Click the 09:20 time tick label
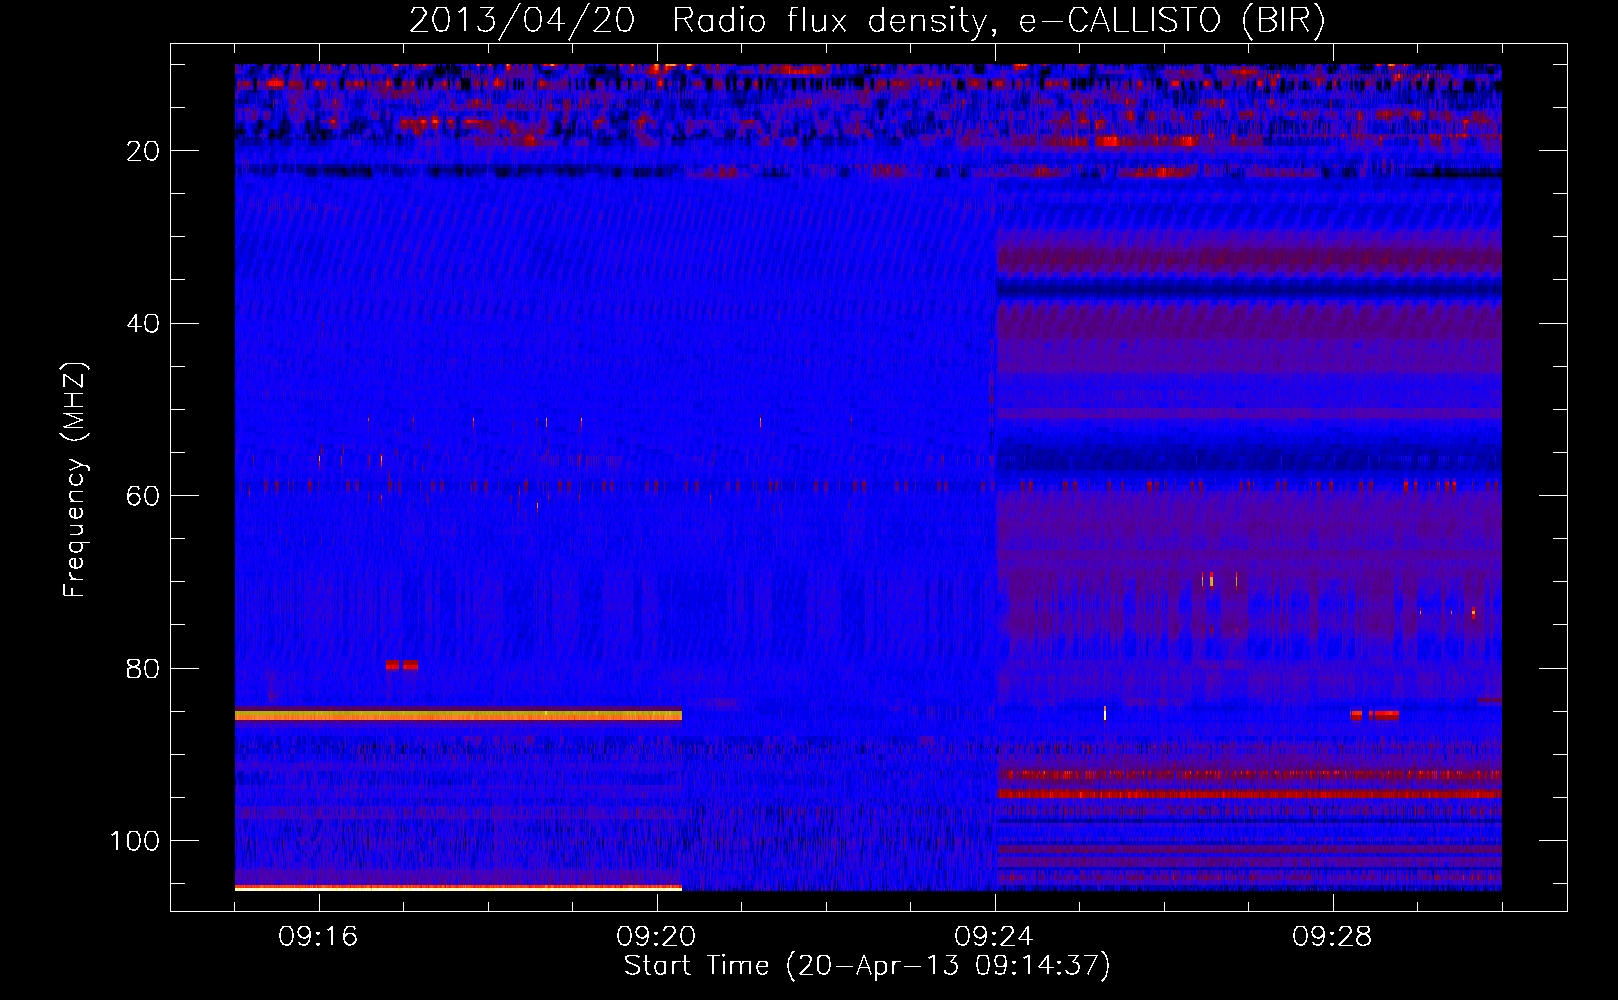 click(x=656, y=937)
